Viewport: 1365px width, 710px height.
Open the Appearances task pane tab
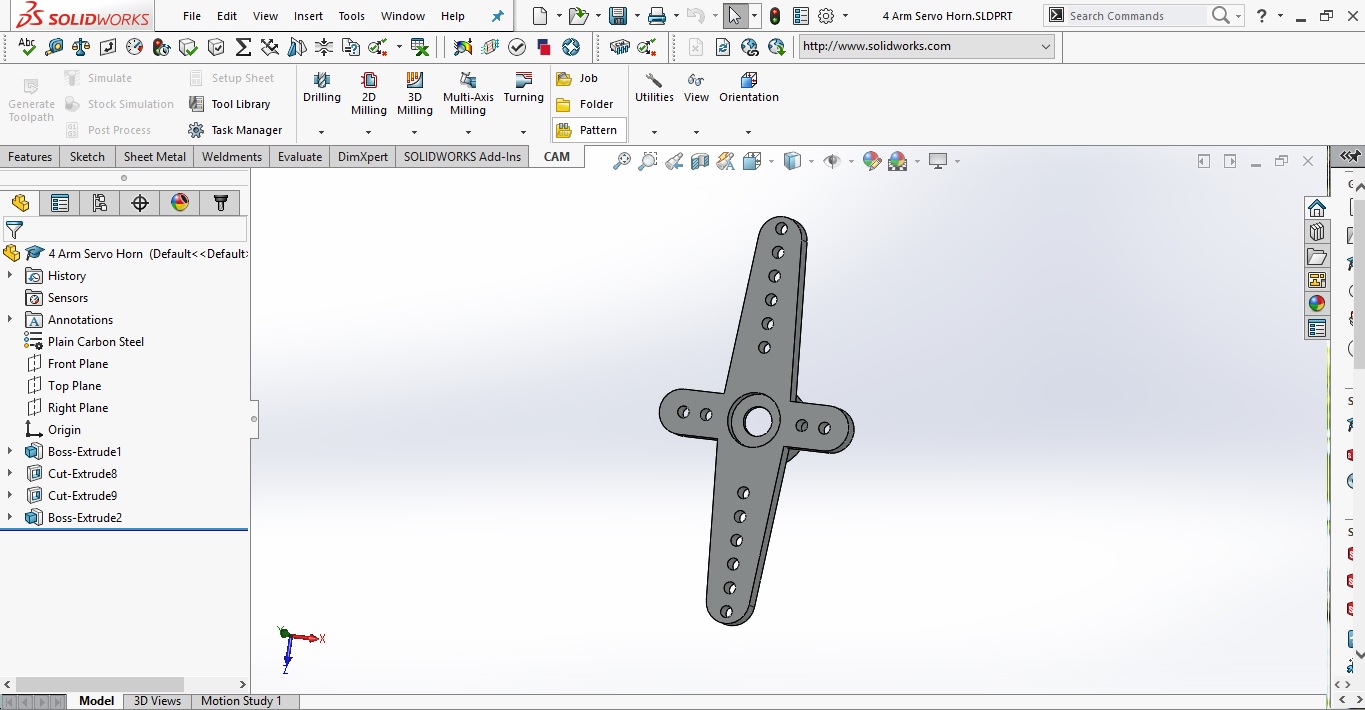click(x=1317, y=304)
